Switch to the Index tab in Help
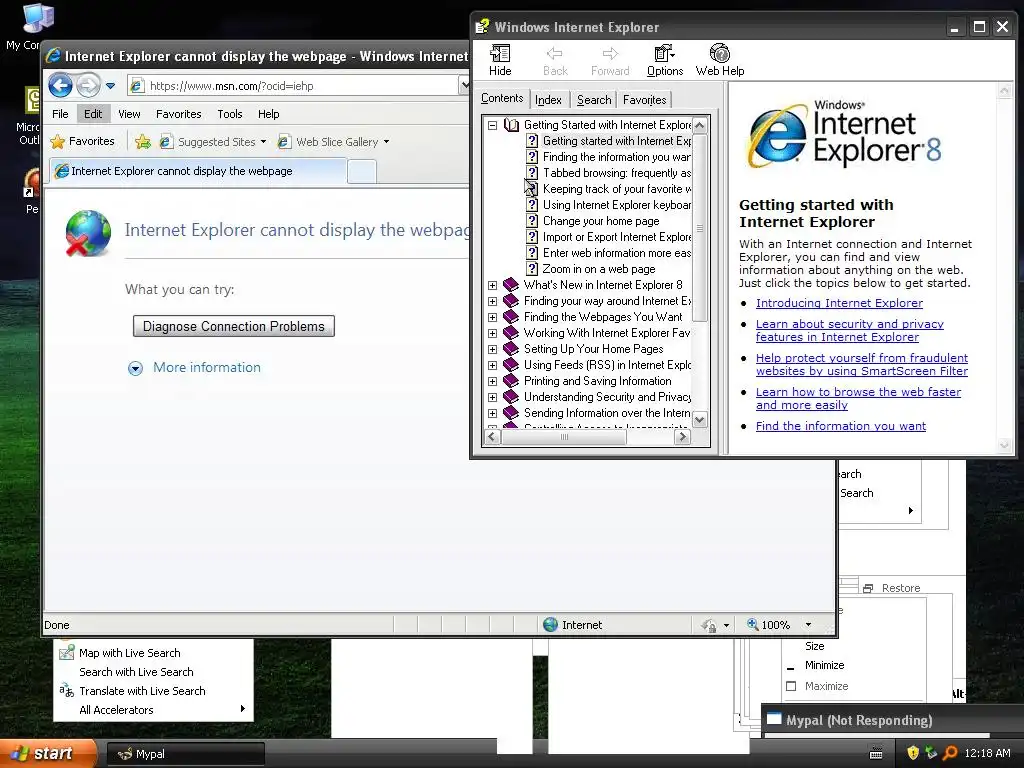Image resolution: width=1024 pixels, height=768 pixels. coord(548,100)
